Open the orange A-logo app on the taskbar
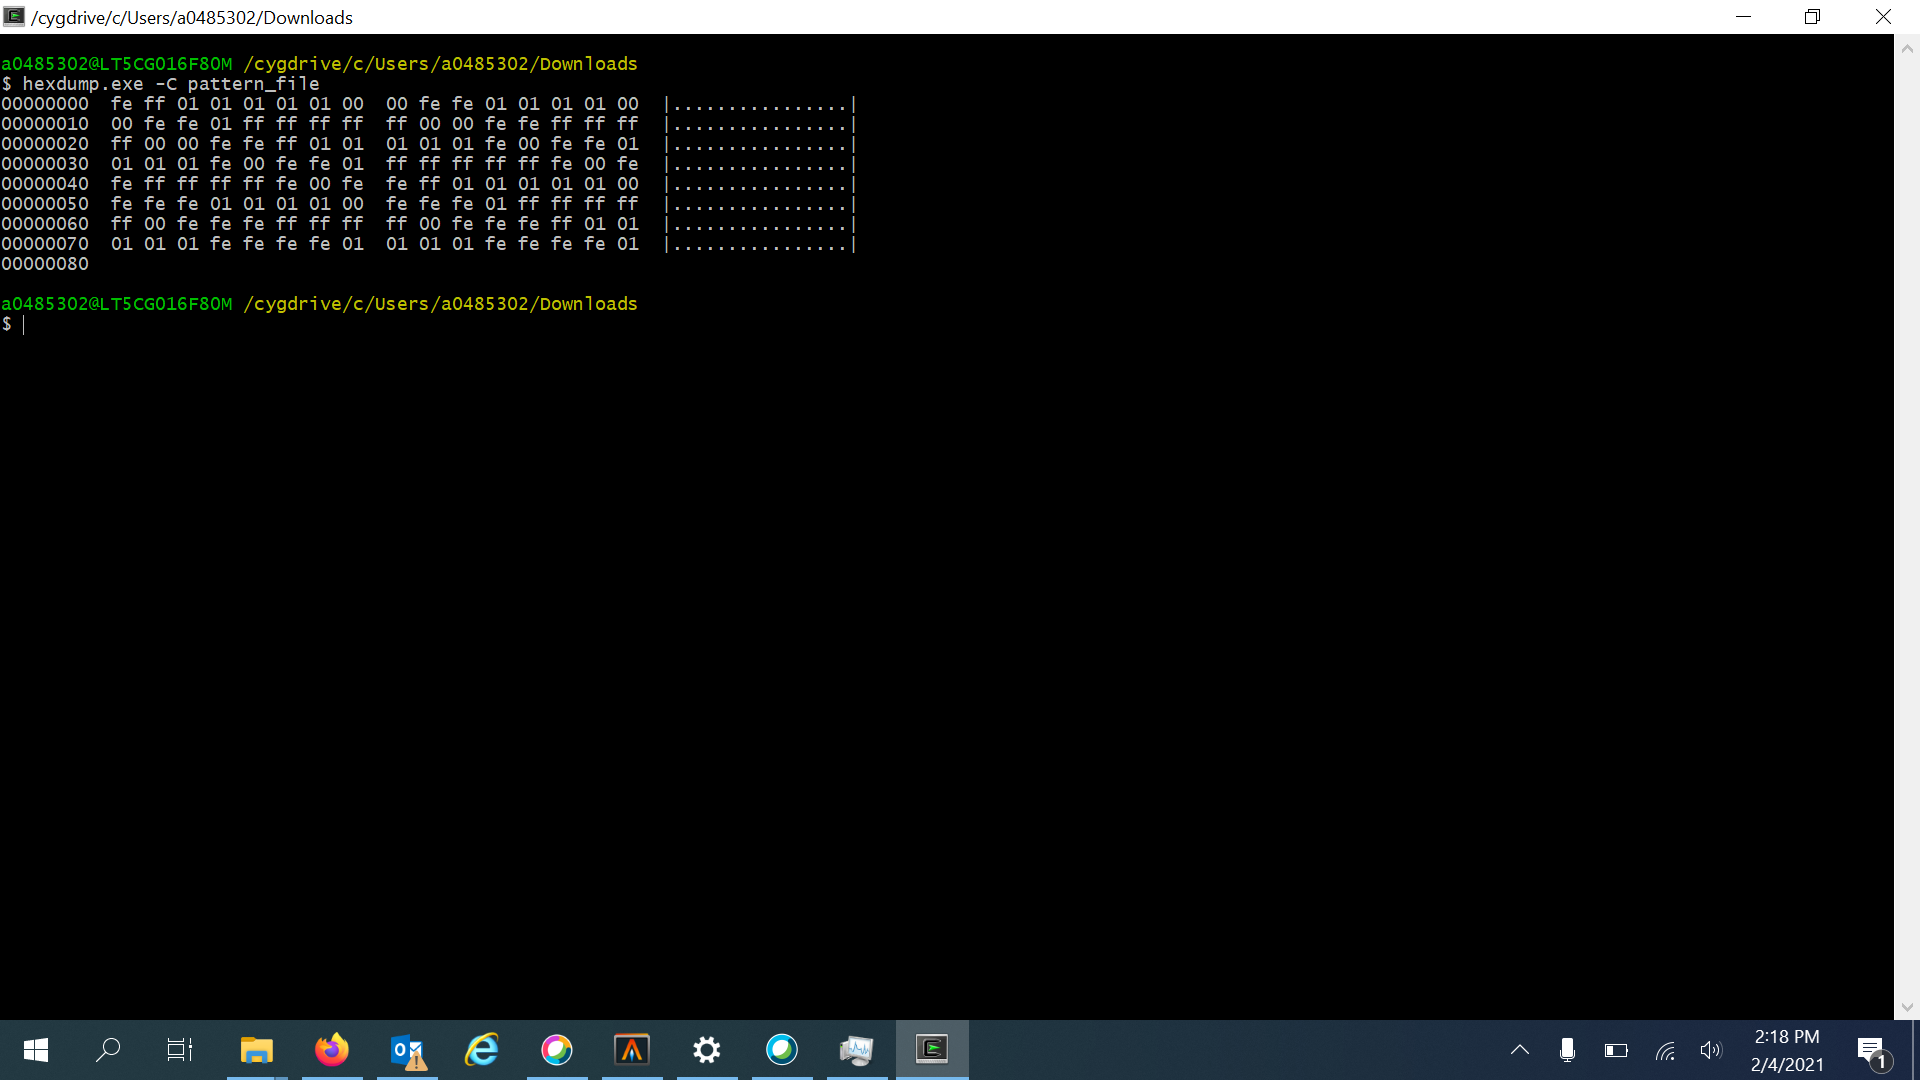 632,1050
